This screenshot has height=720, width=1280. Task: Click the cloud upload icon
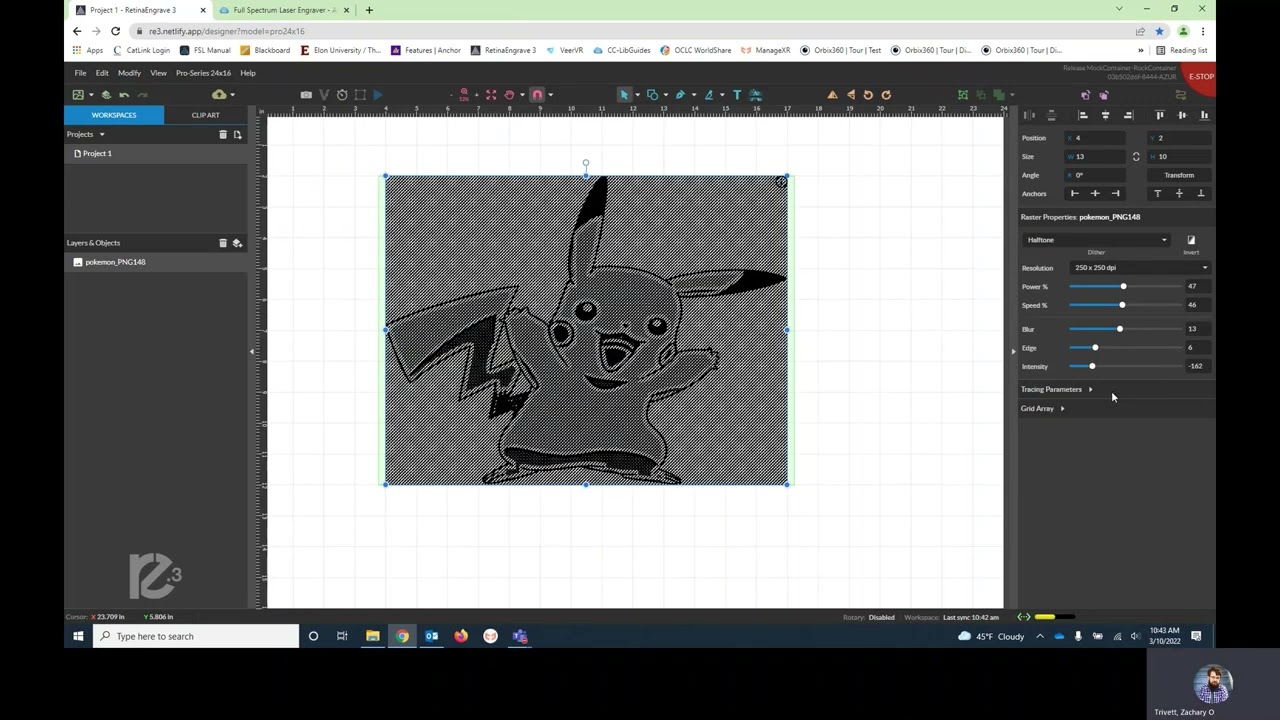pyautogui.click(x=219, y=95)
